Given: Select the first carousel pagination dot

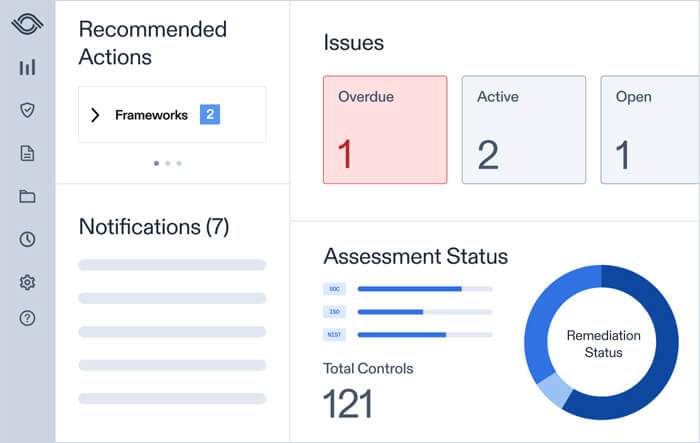Looking at the screenshot, I should [156, 162].
